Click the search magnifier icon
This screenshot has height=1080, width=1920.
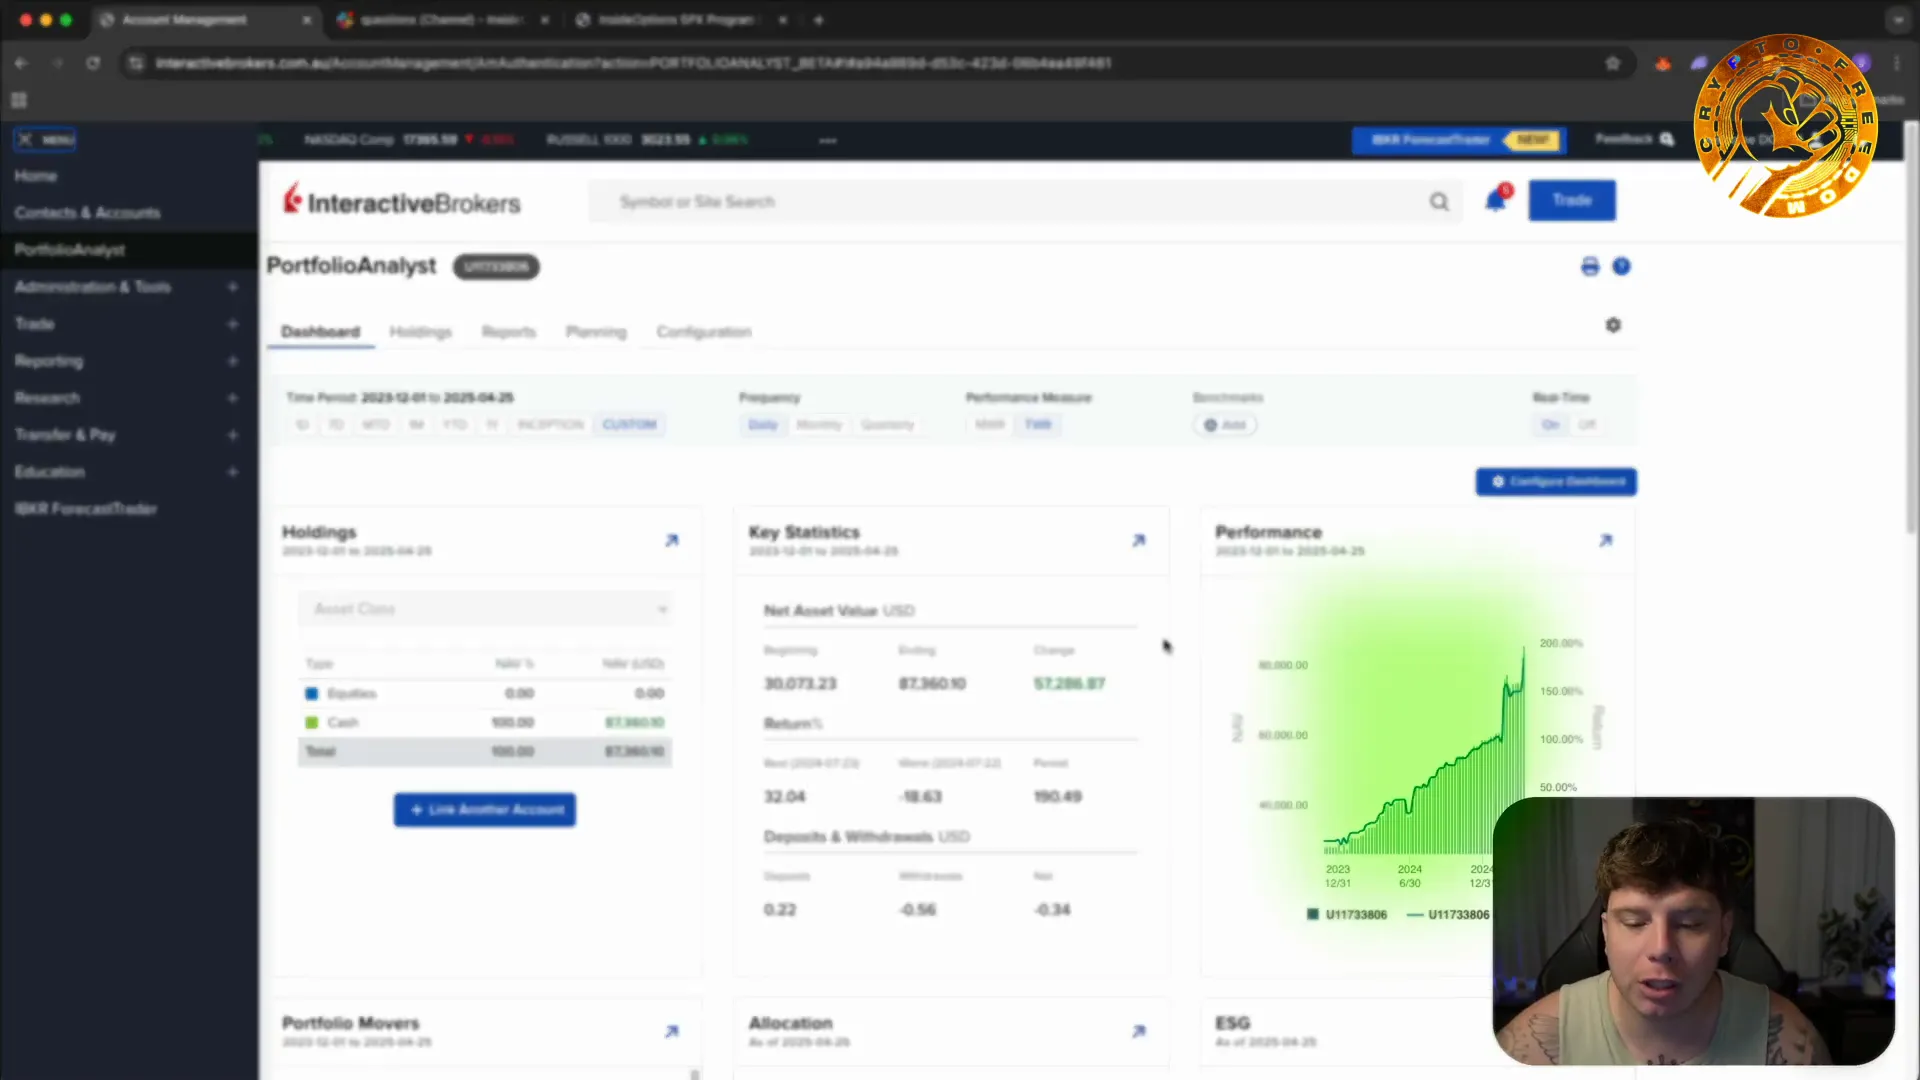tap(1439, 202)
